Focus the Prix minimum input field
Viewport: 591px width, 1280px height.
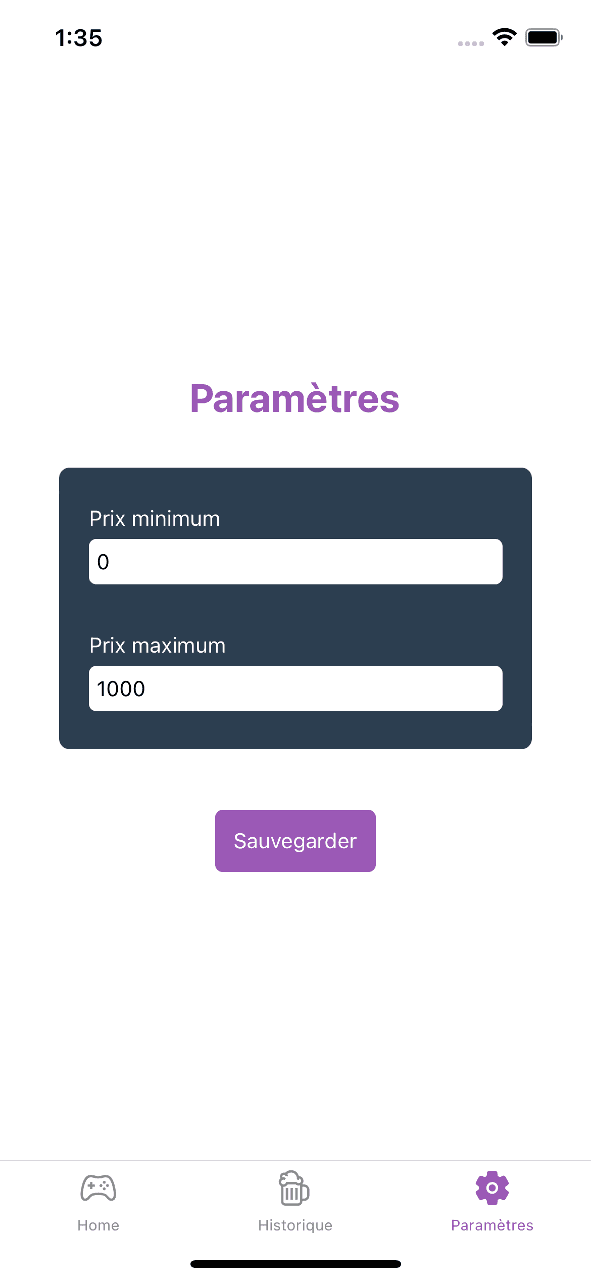pyautogui.click(x=295, y=562)
